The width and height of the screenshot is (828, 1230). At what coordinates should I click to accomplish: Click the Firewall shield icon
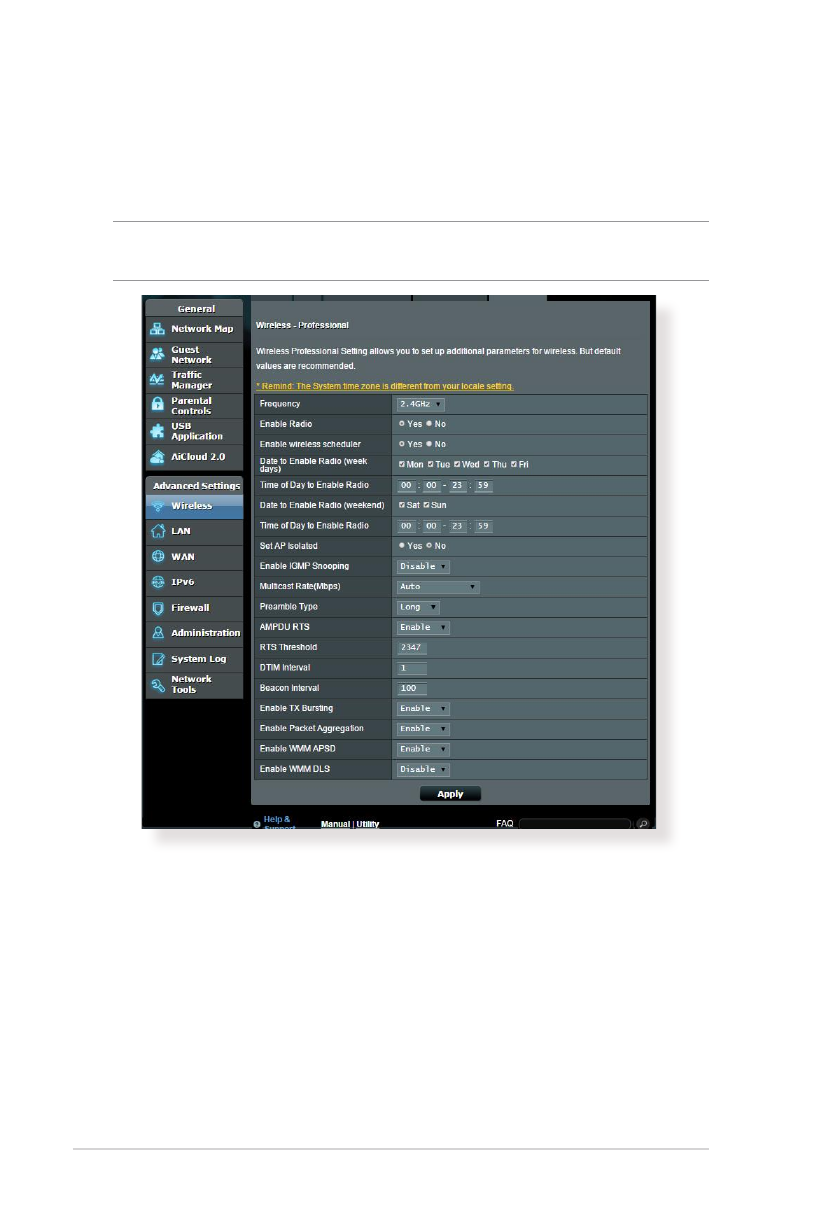click(x=157, y=608)
